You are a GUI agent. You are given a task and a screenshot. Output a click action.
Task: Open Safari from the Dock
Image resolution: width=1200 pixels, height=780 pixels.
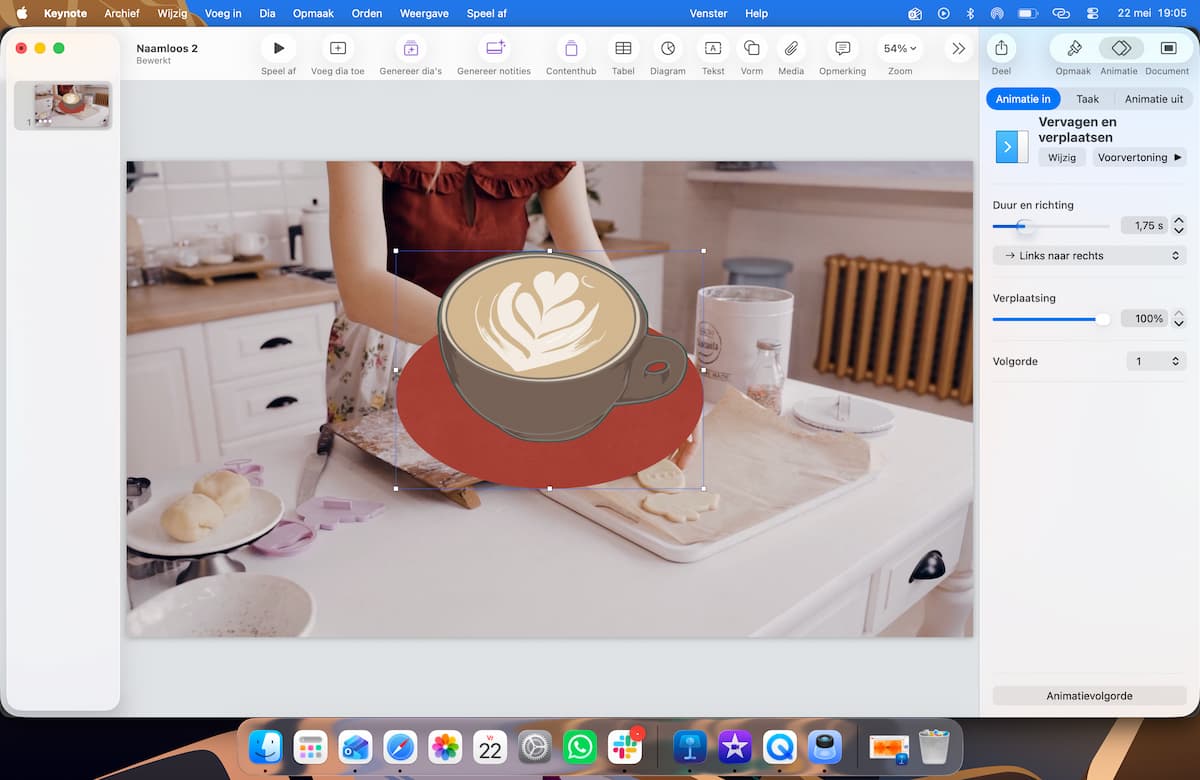400,747
